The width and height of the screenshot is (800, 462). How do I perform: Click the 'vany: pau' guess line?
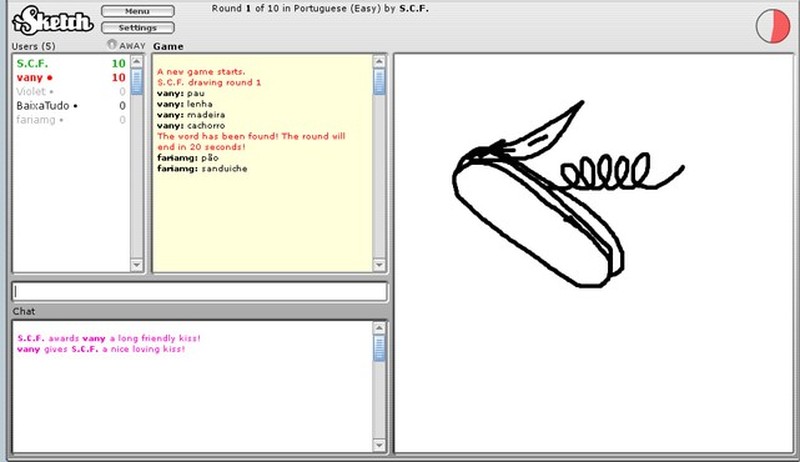point(181,93)
